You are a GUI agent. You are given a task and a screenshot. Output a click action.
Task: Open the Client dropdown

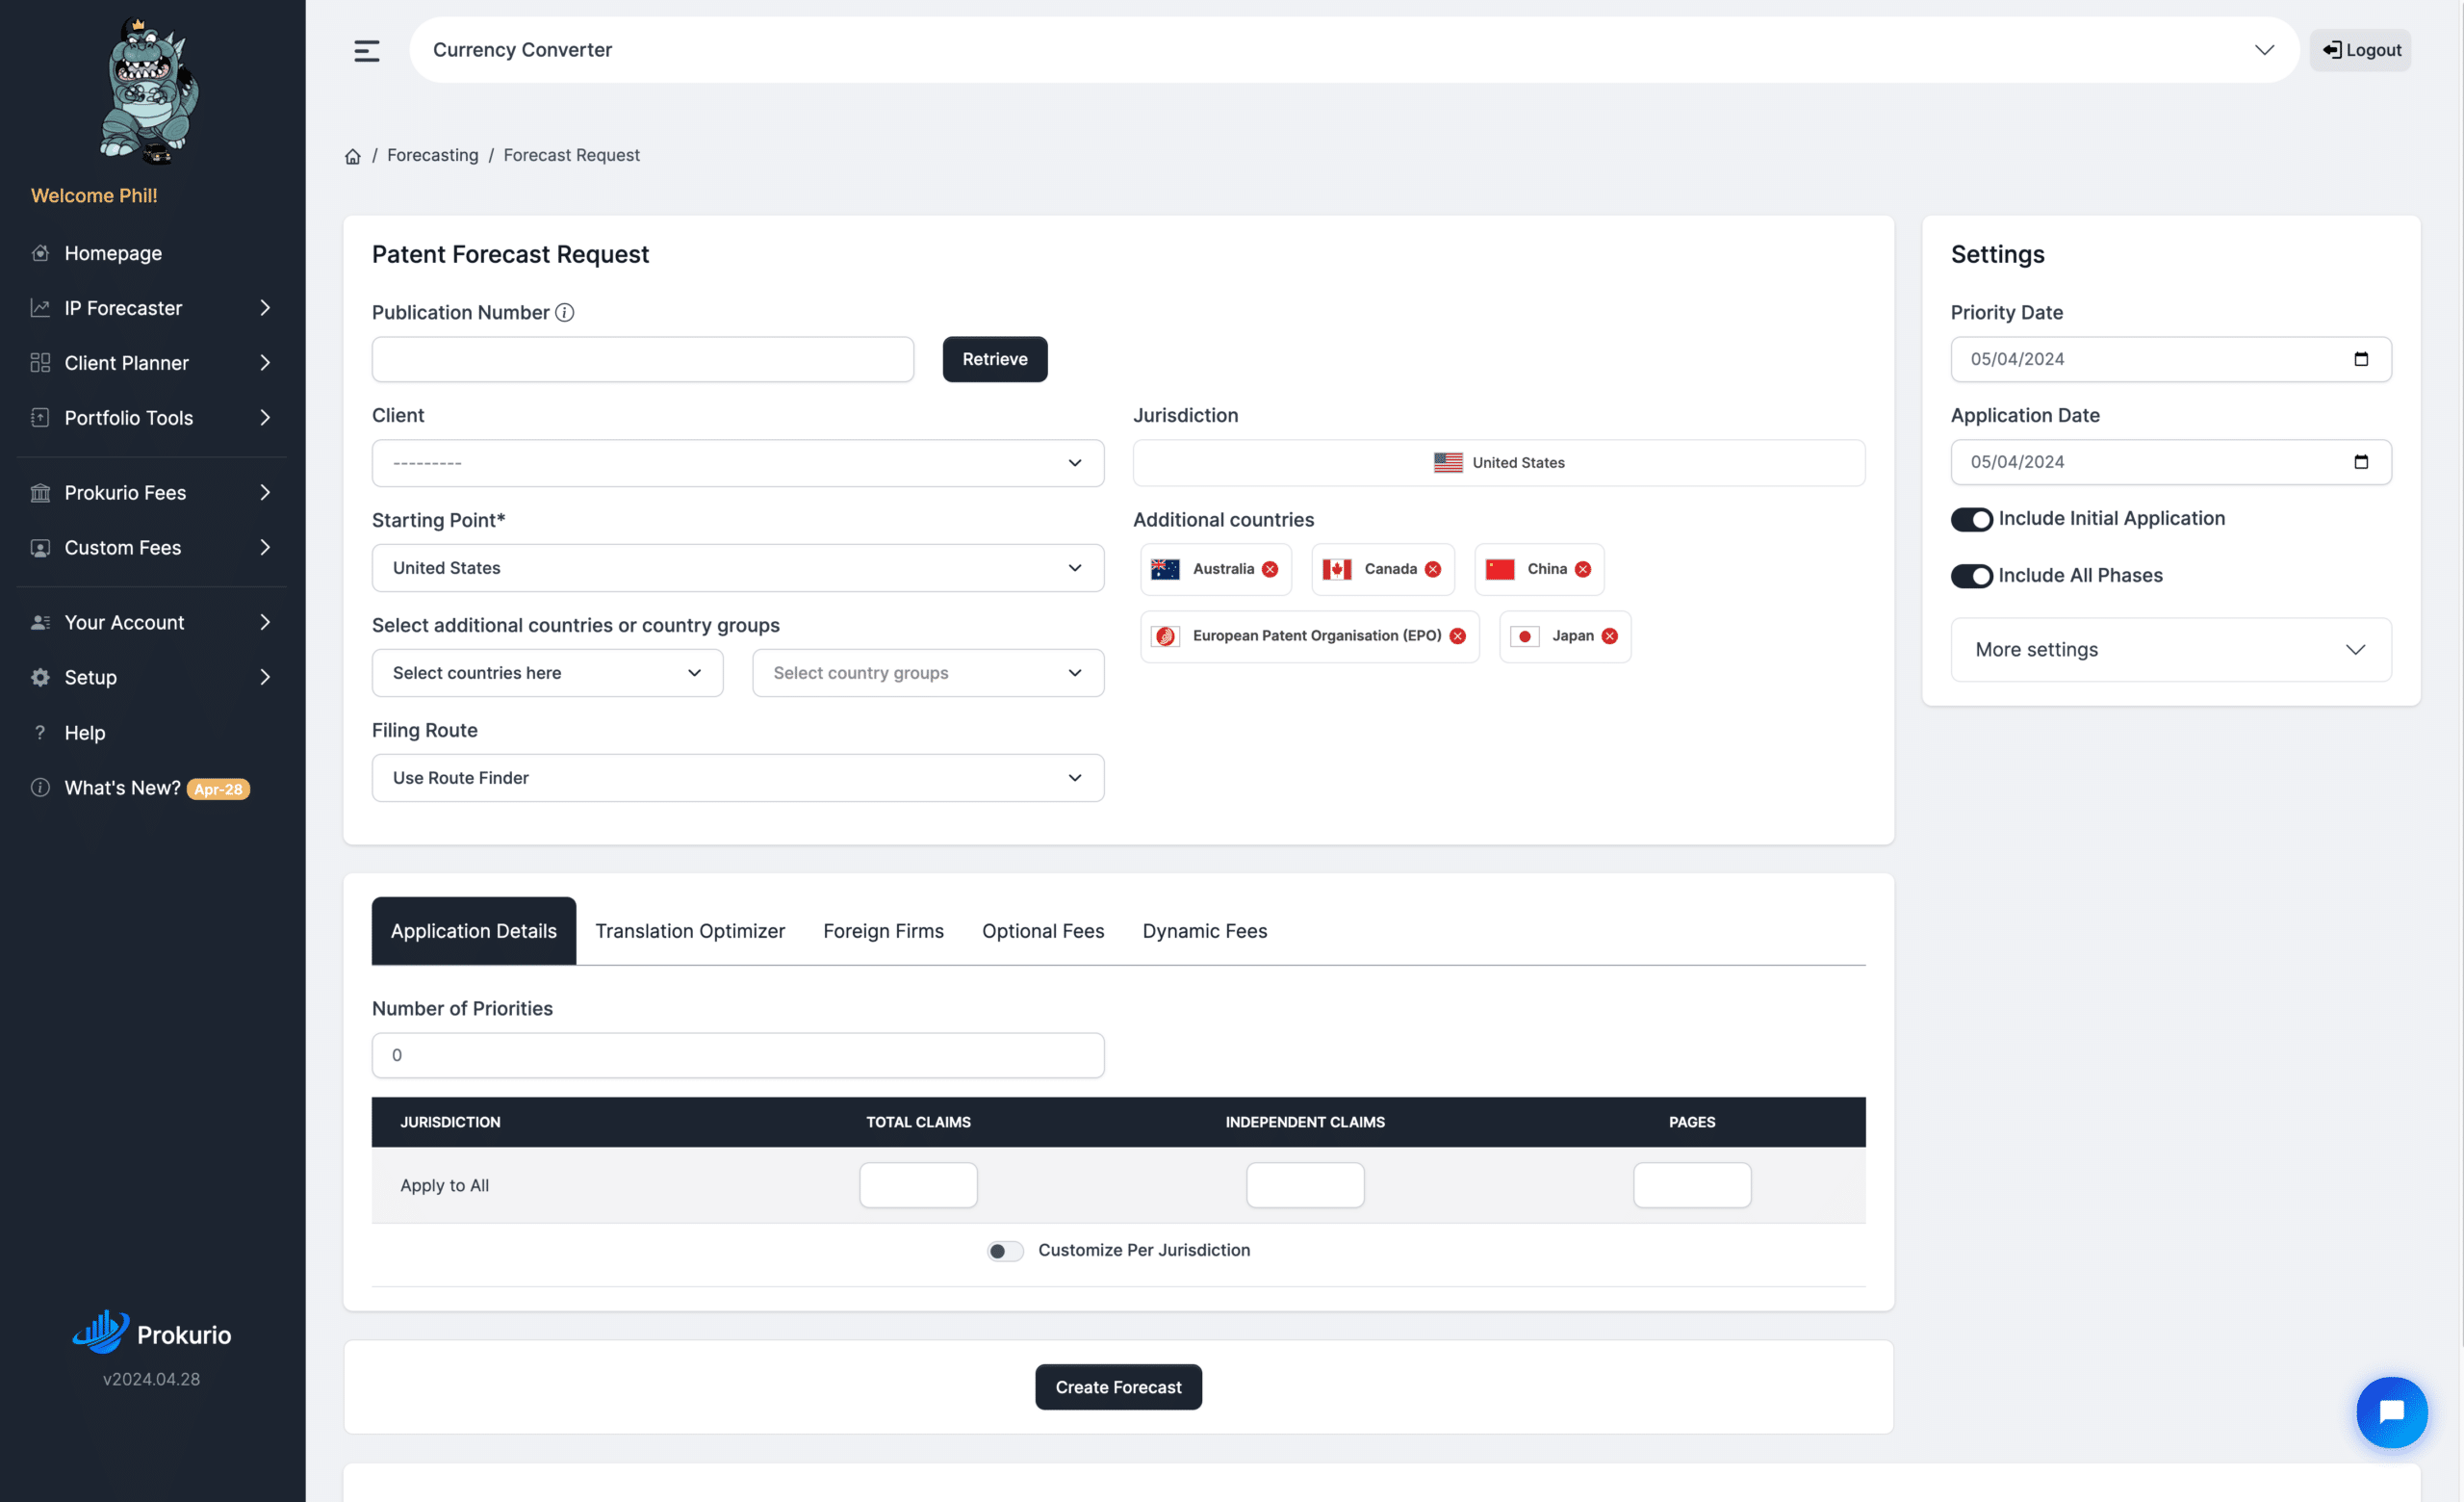tap(738, 463)
